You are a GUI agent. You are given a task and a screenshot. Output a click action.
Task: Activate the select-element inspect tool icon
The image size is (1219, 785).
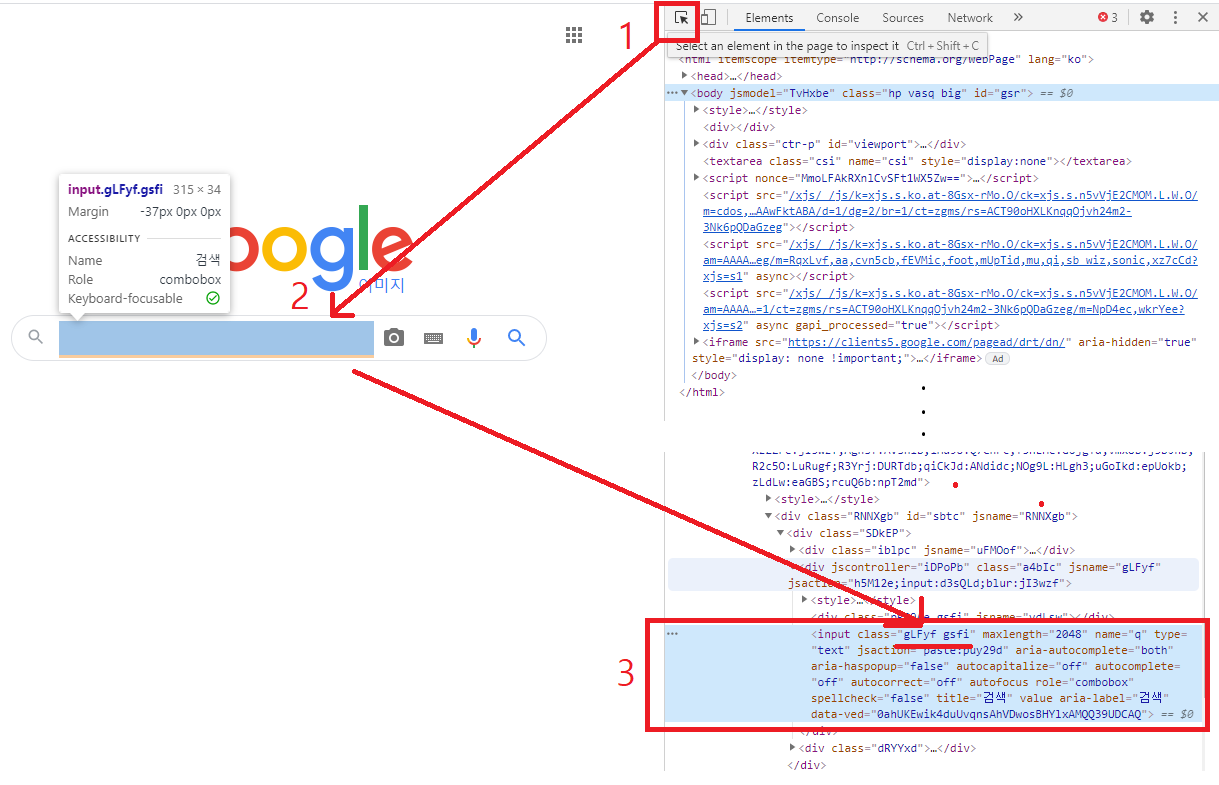[682, 18]
